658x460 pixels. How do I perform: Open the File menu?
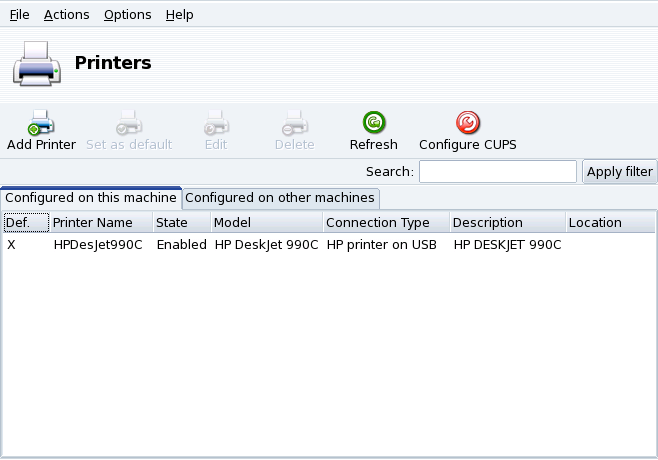click(x=19, y=15)
